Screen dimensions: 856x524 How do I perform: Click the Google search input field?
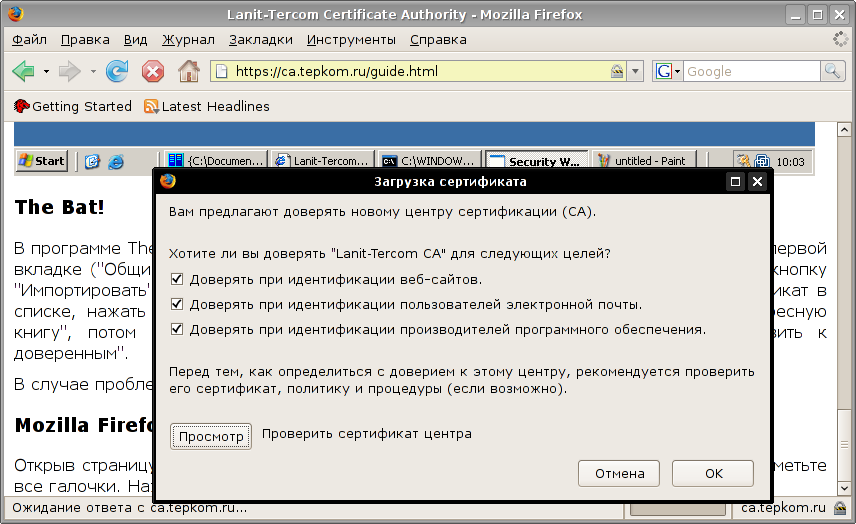[751, 72]
